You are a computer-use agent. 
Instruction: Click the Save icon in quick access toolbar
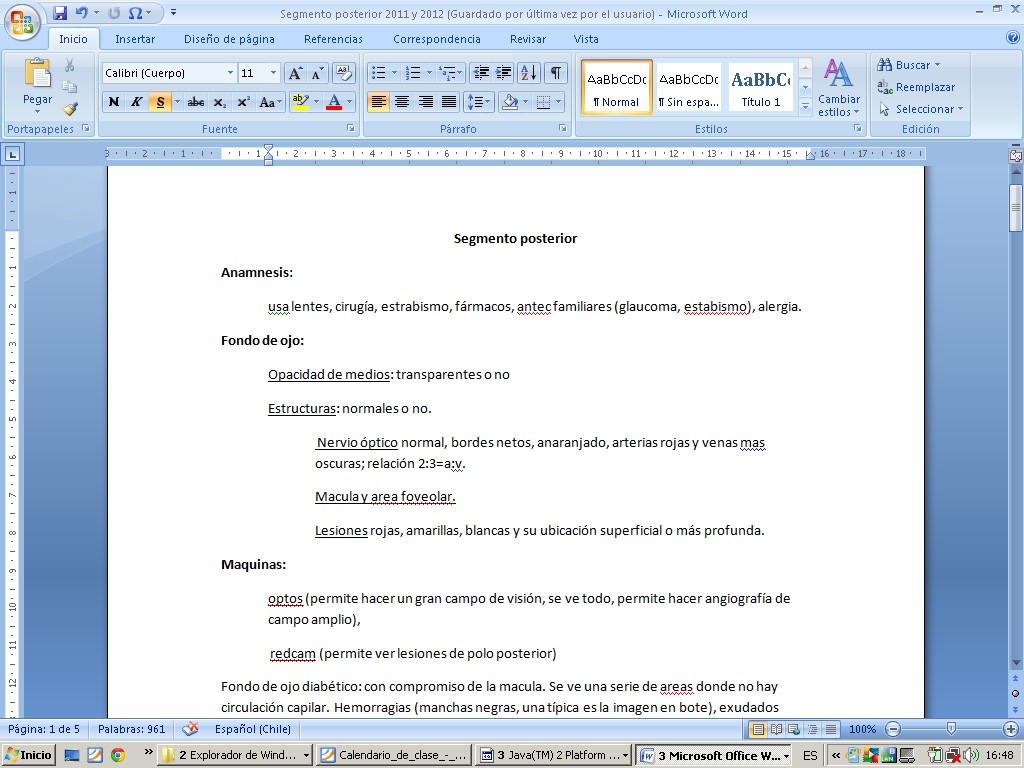pos(60,13)
